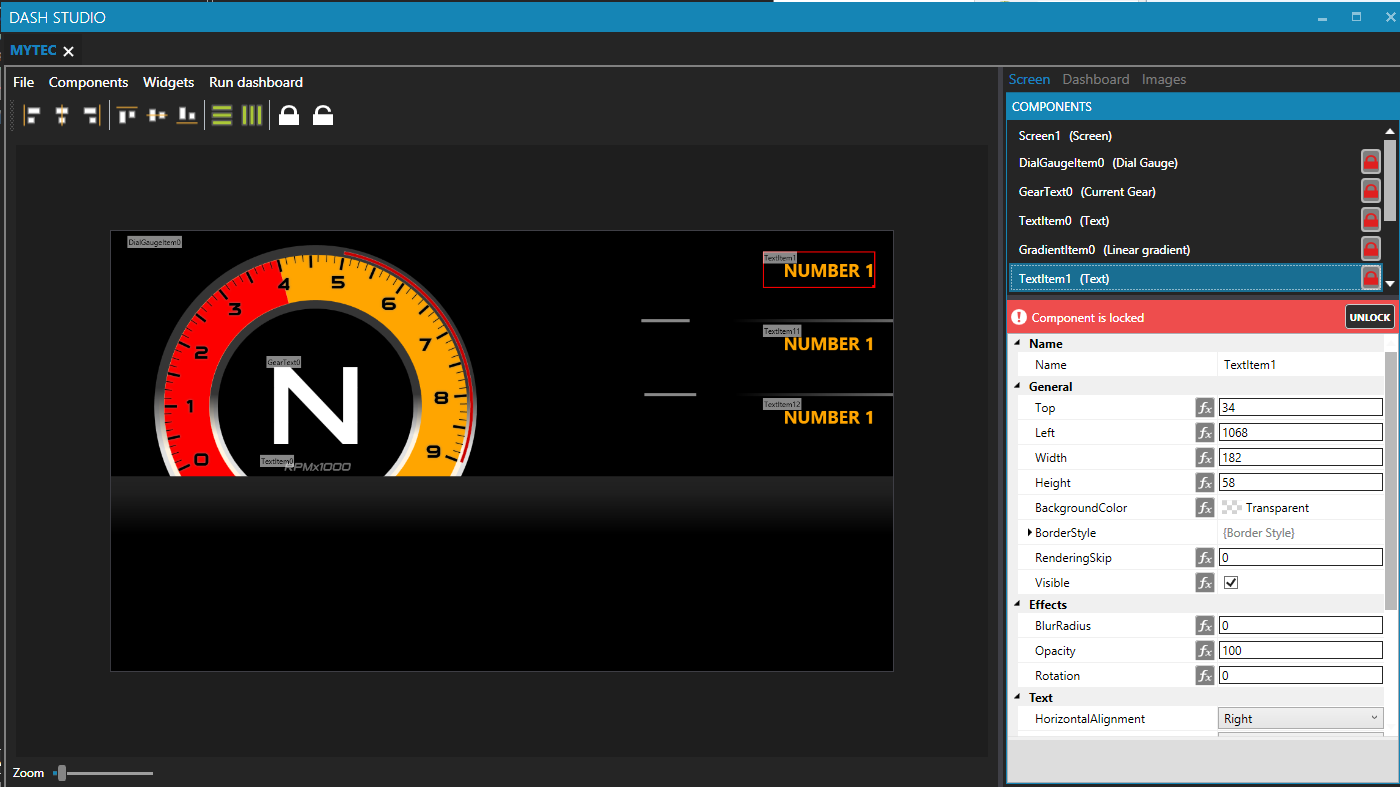1400x787 pixels.
Task: Collapse the General property section
Action: 1018,387
